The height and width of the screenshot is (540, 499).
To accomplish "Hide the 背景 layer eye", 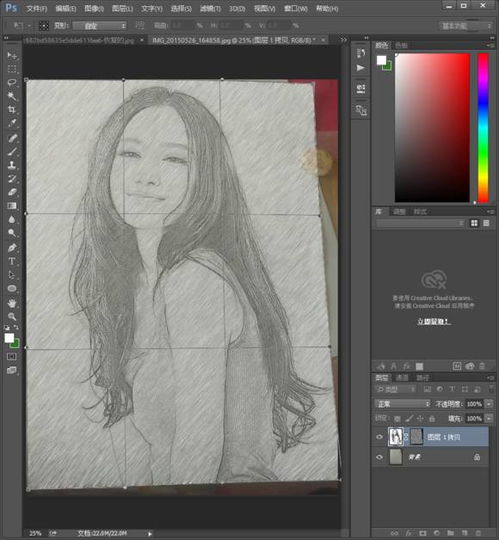I will [380, 457].
